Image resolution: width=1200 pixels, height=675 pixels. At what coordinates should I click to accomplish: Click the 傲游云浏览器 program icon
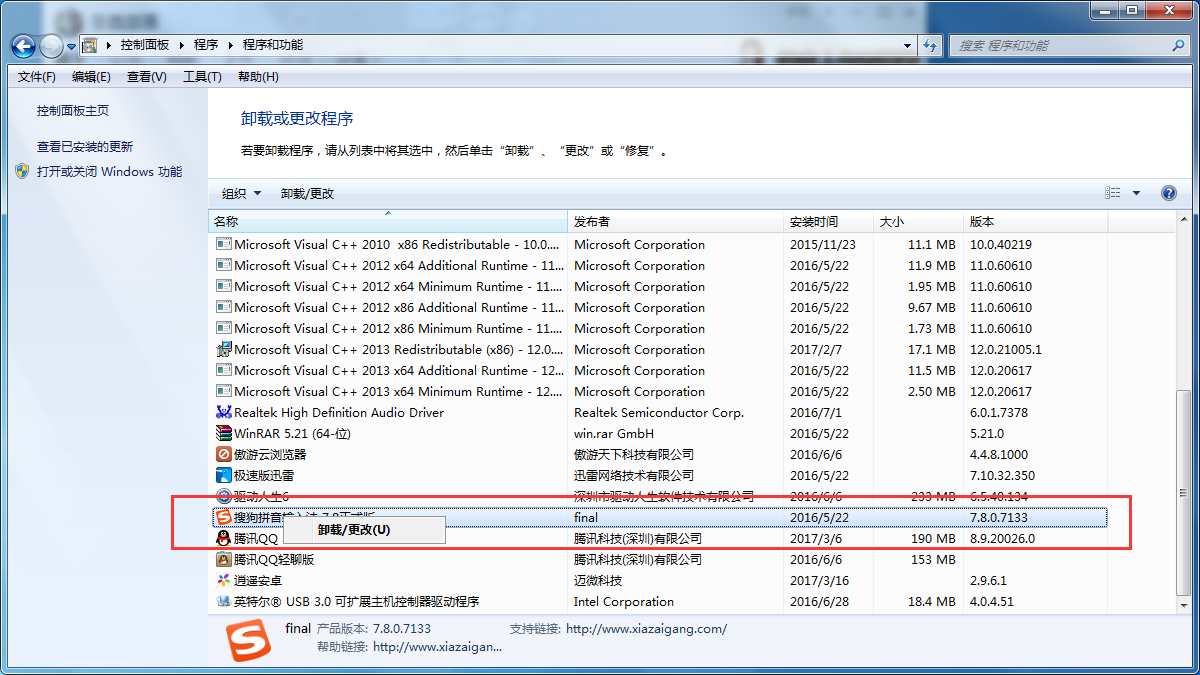224,454
